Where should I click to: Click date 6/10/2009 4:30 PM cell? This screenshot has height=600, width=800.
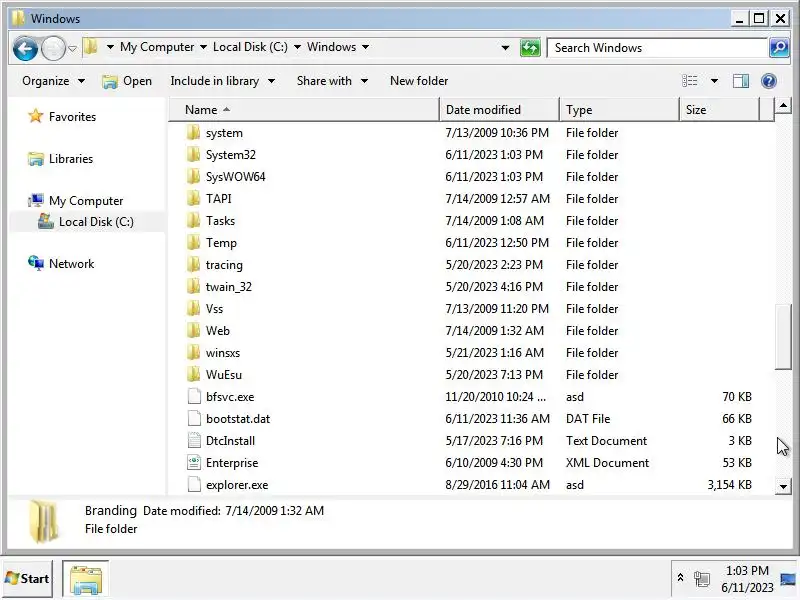pos(494,462)
